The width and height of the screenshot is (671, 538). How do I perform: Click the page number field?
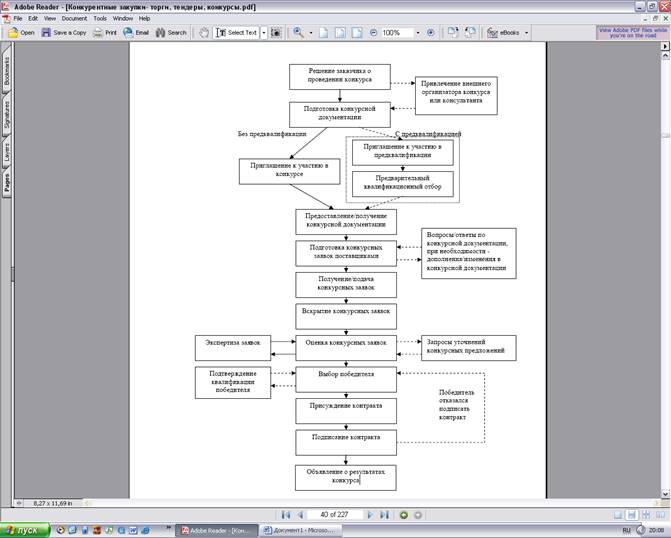(x=334, y=514)
